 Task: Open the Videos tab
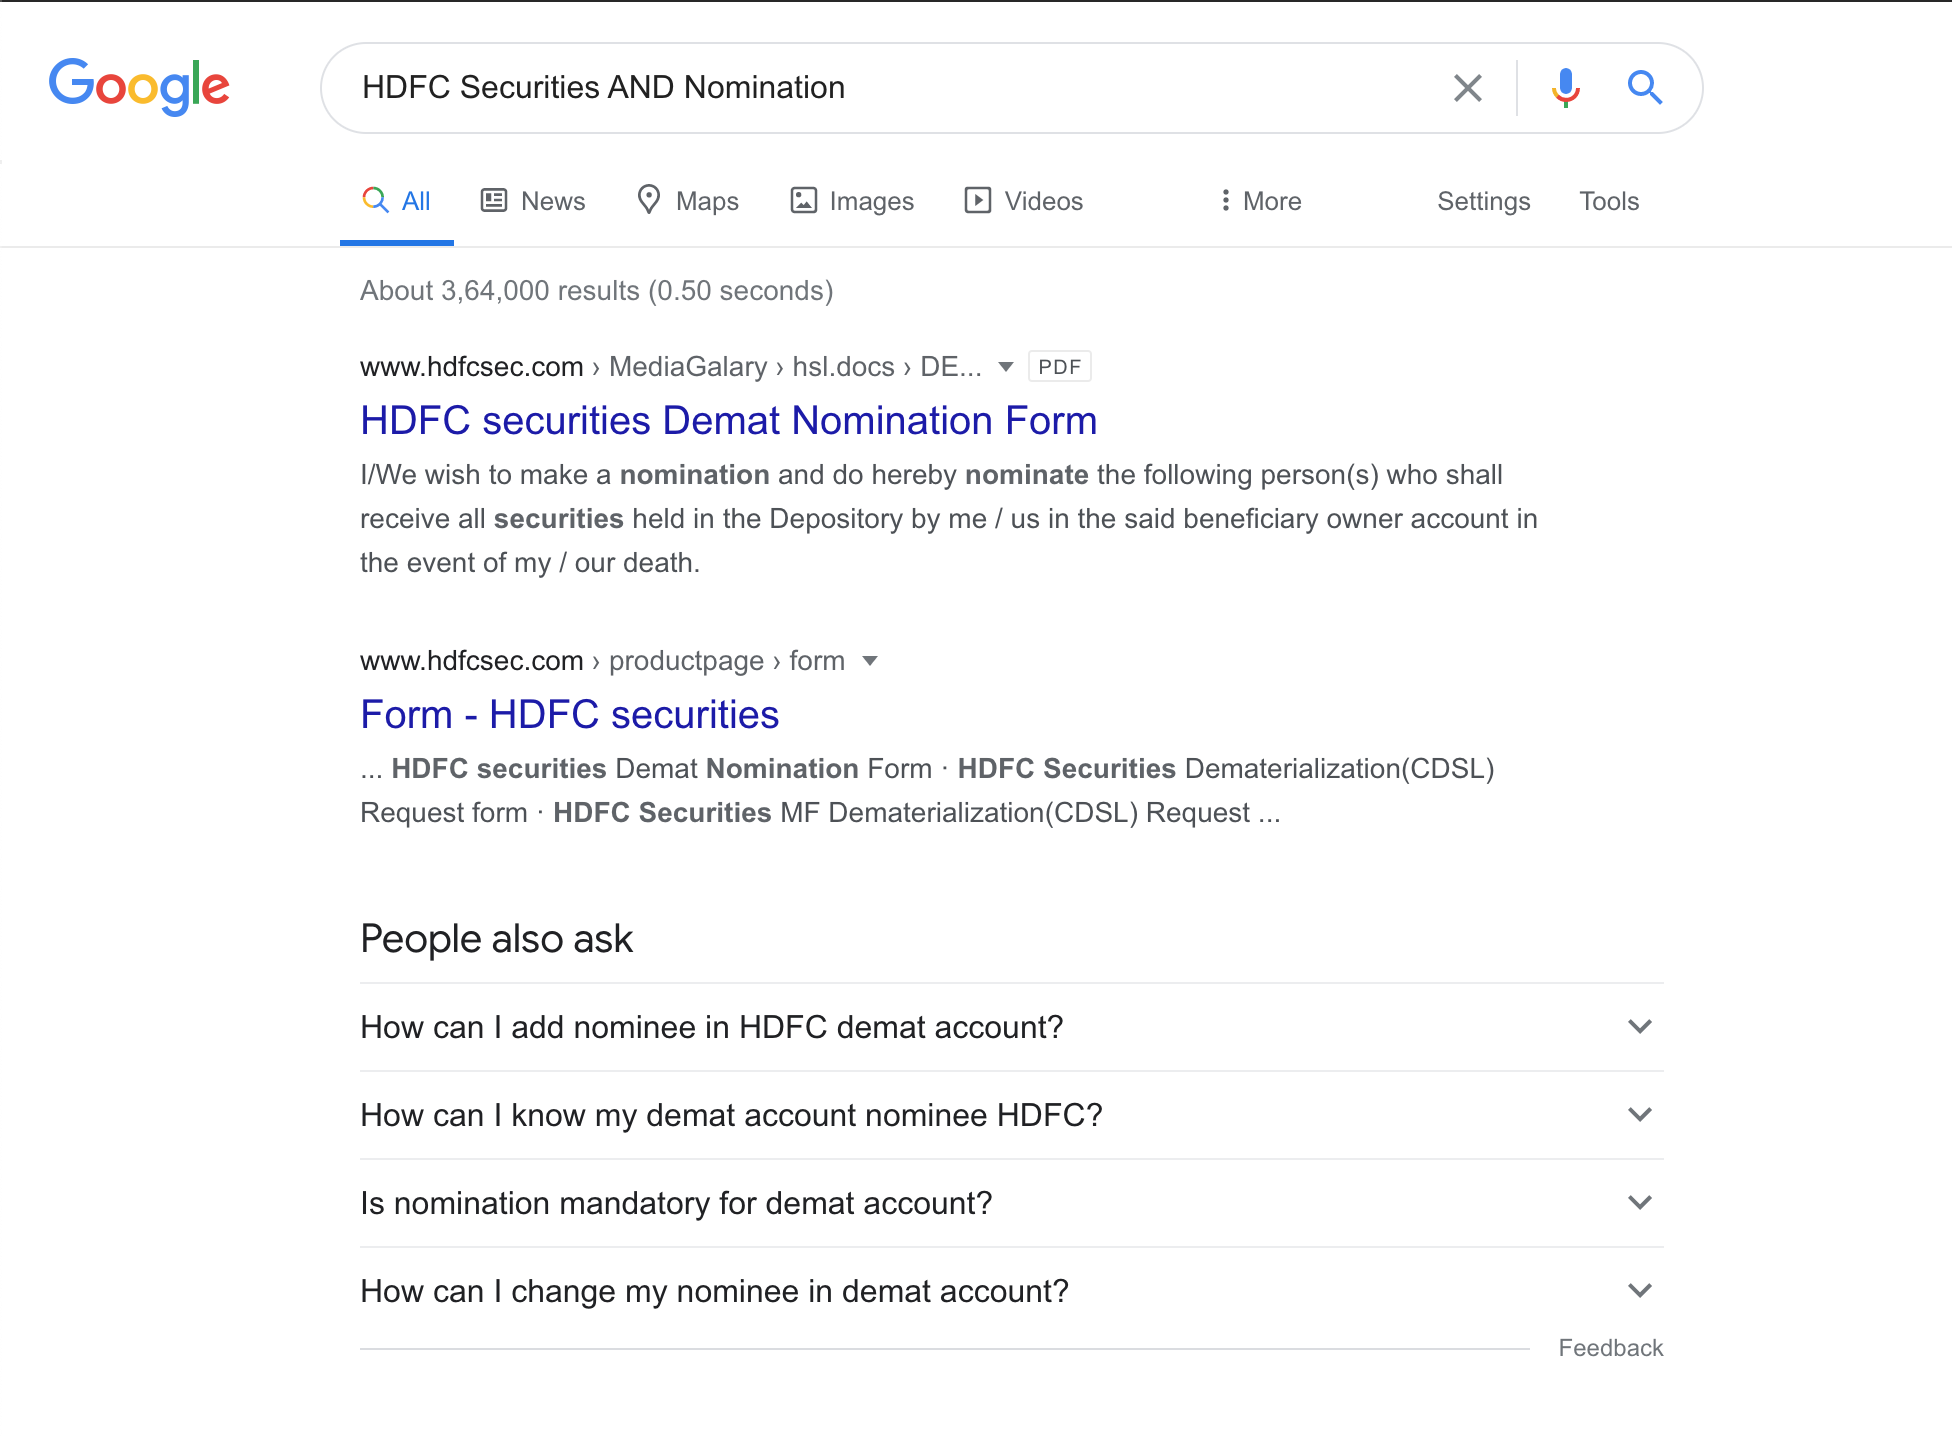click(x=1023, y=201)
